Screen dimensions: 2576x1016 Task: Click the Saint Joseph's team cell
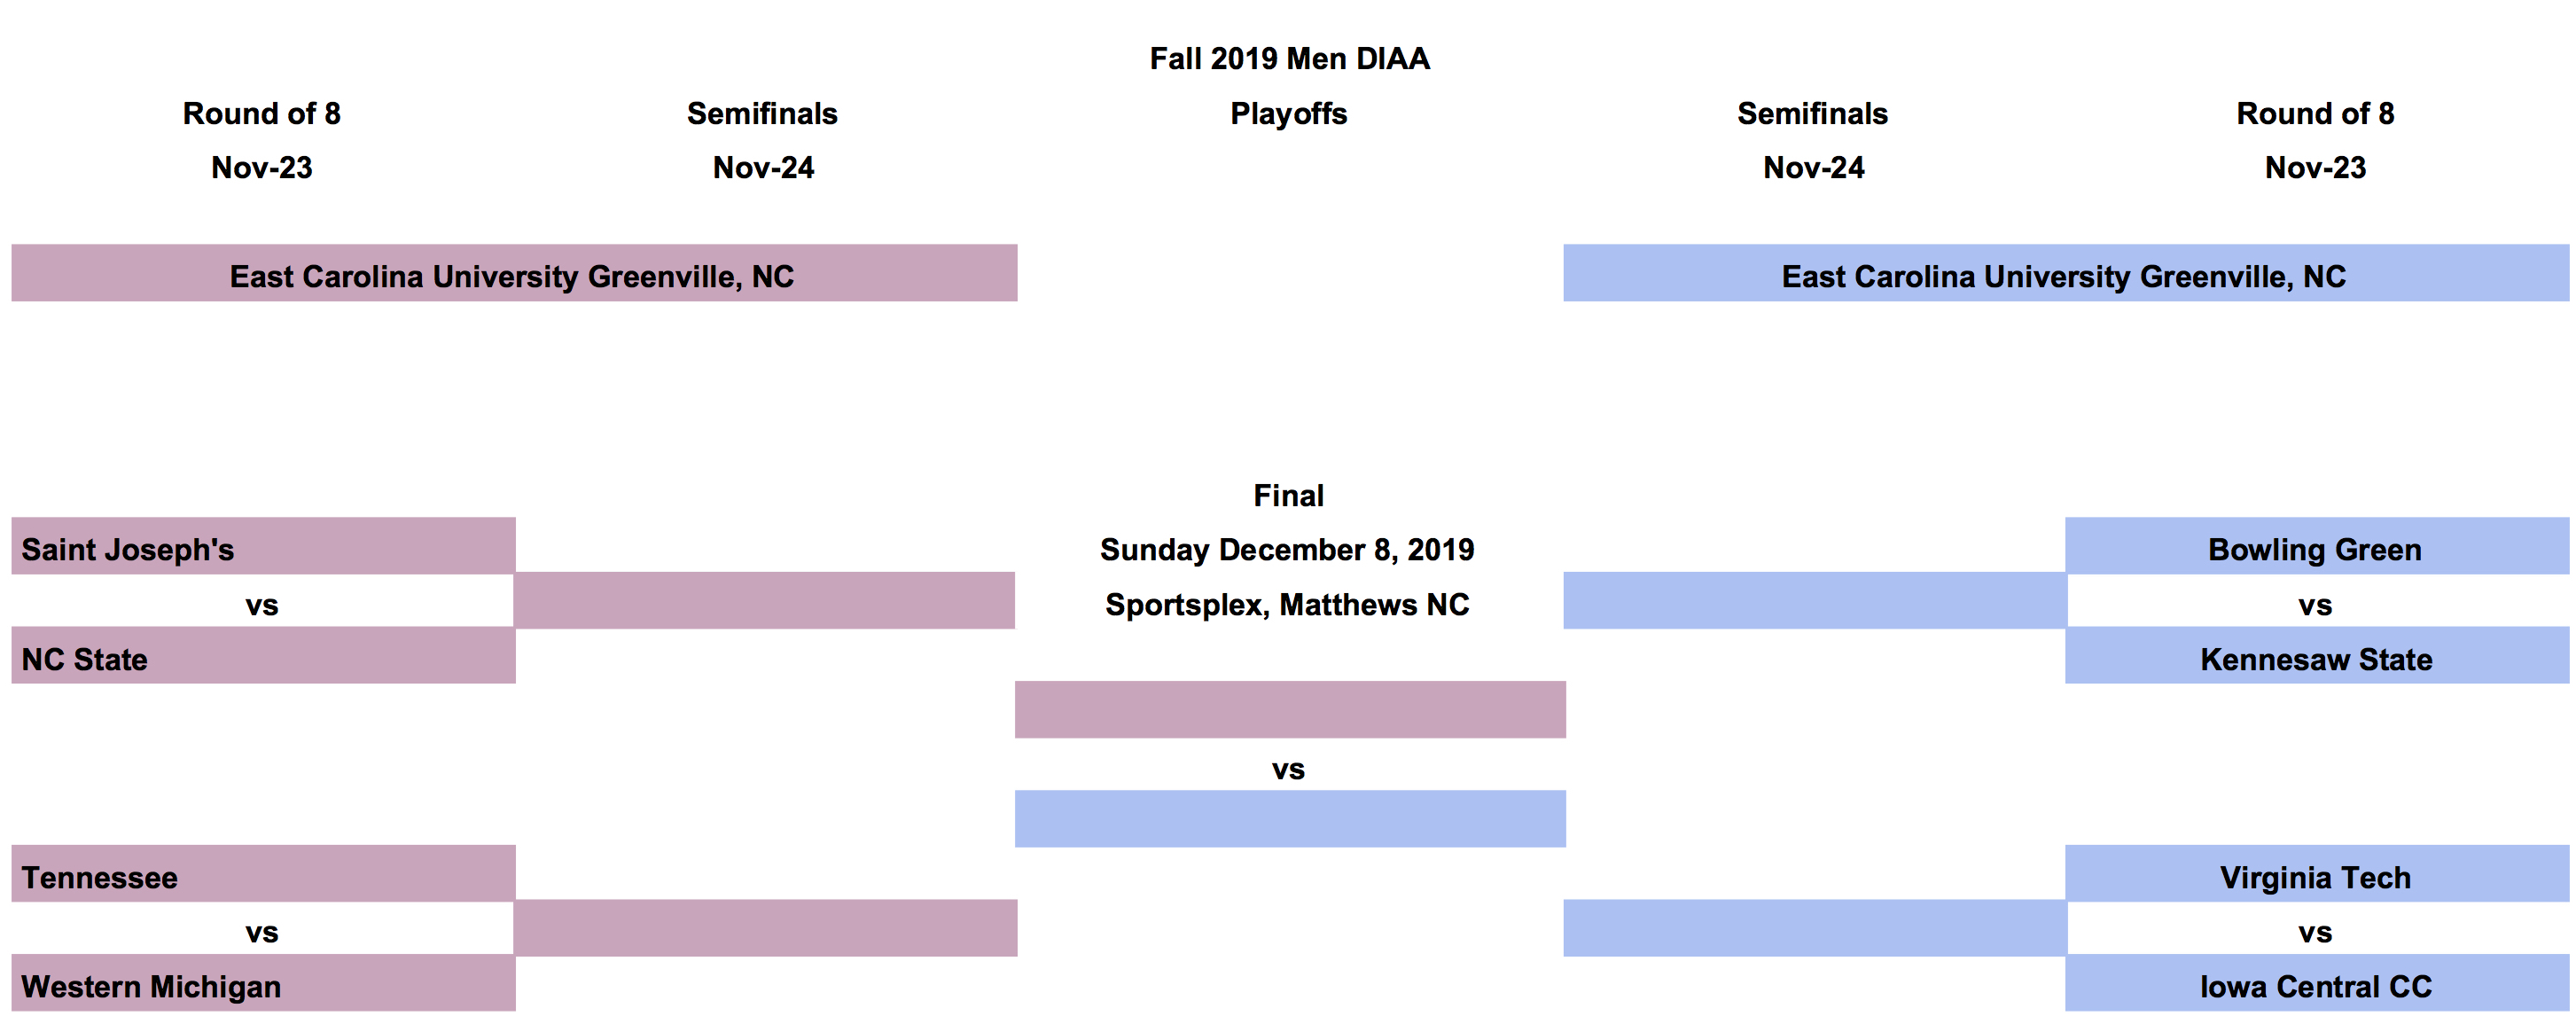pyautogui.click(x=263, y=547)
